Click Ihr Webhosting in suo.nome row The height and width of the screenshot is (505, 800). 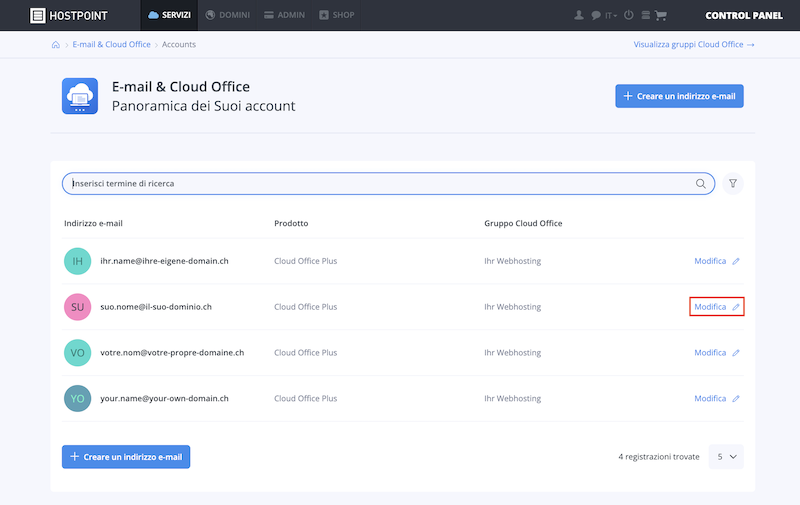pyautogui.click(x=512, y=307)
